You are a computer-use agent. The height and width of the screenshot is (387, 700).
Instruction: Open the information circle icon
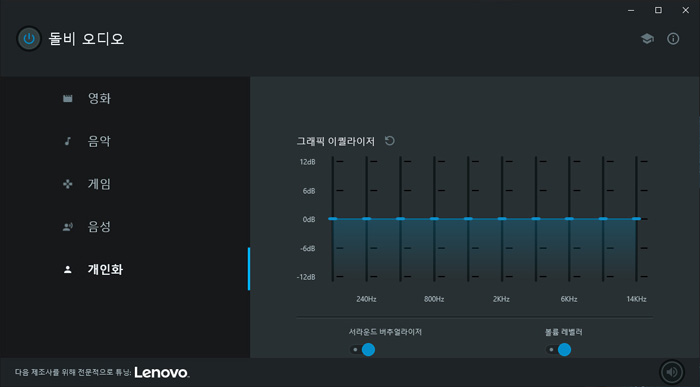pyautogui.click(x=673, y=39)
